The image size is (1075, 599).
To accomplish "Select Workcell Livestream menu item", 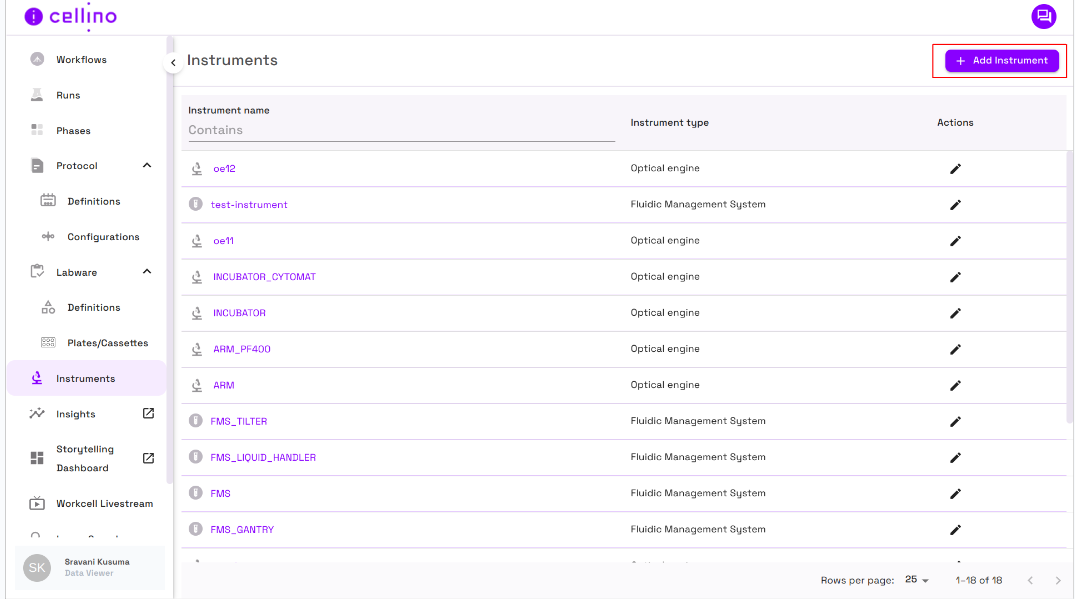I will pos(104,504).
